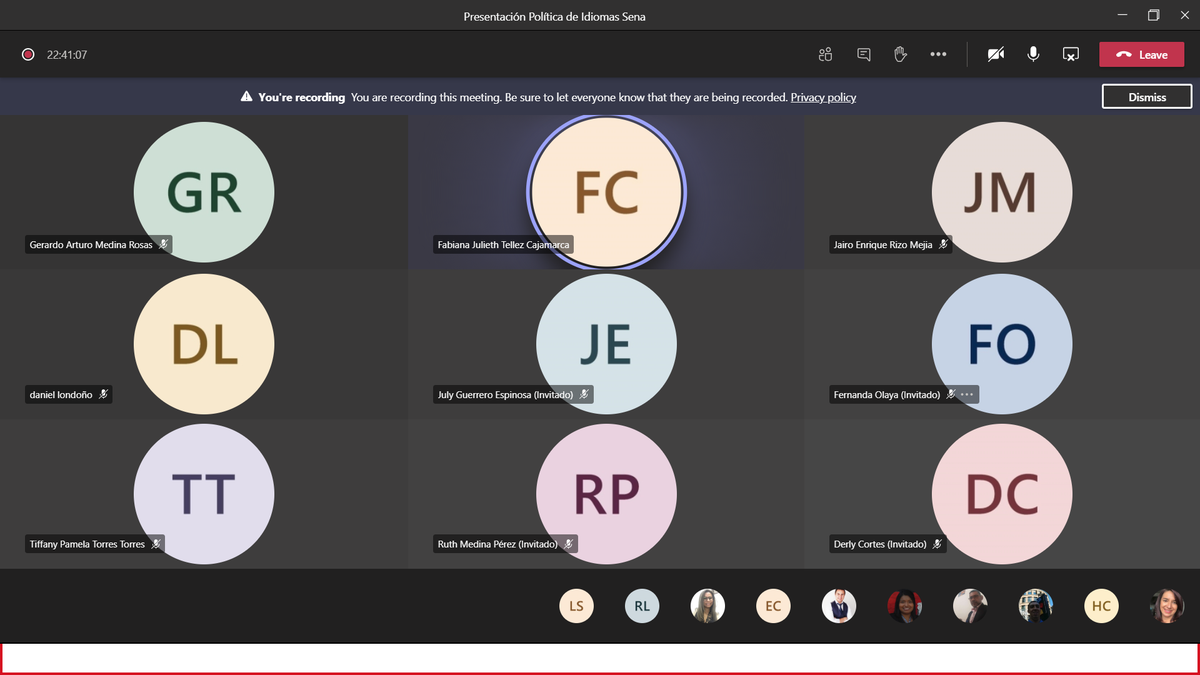This screenshot has width=1200, height=675.
Task: Raise your hand in the meeting
Action: pyautogui.click(x=900, y=54)
